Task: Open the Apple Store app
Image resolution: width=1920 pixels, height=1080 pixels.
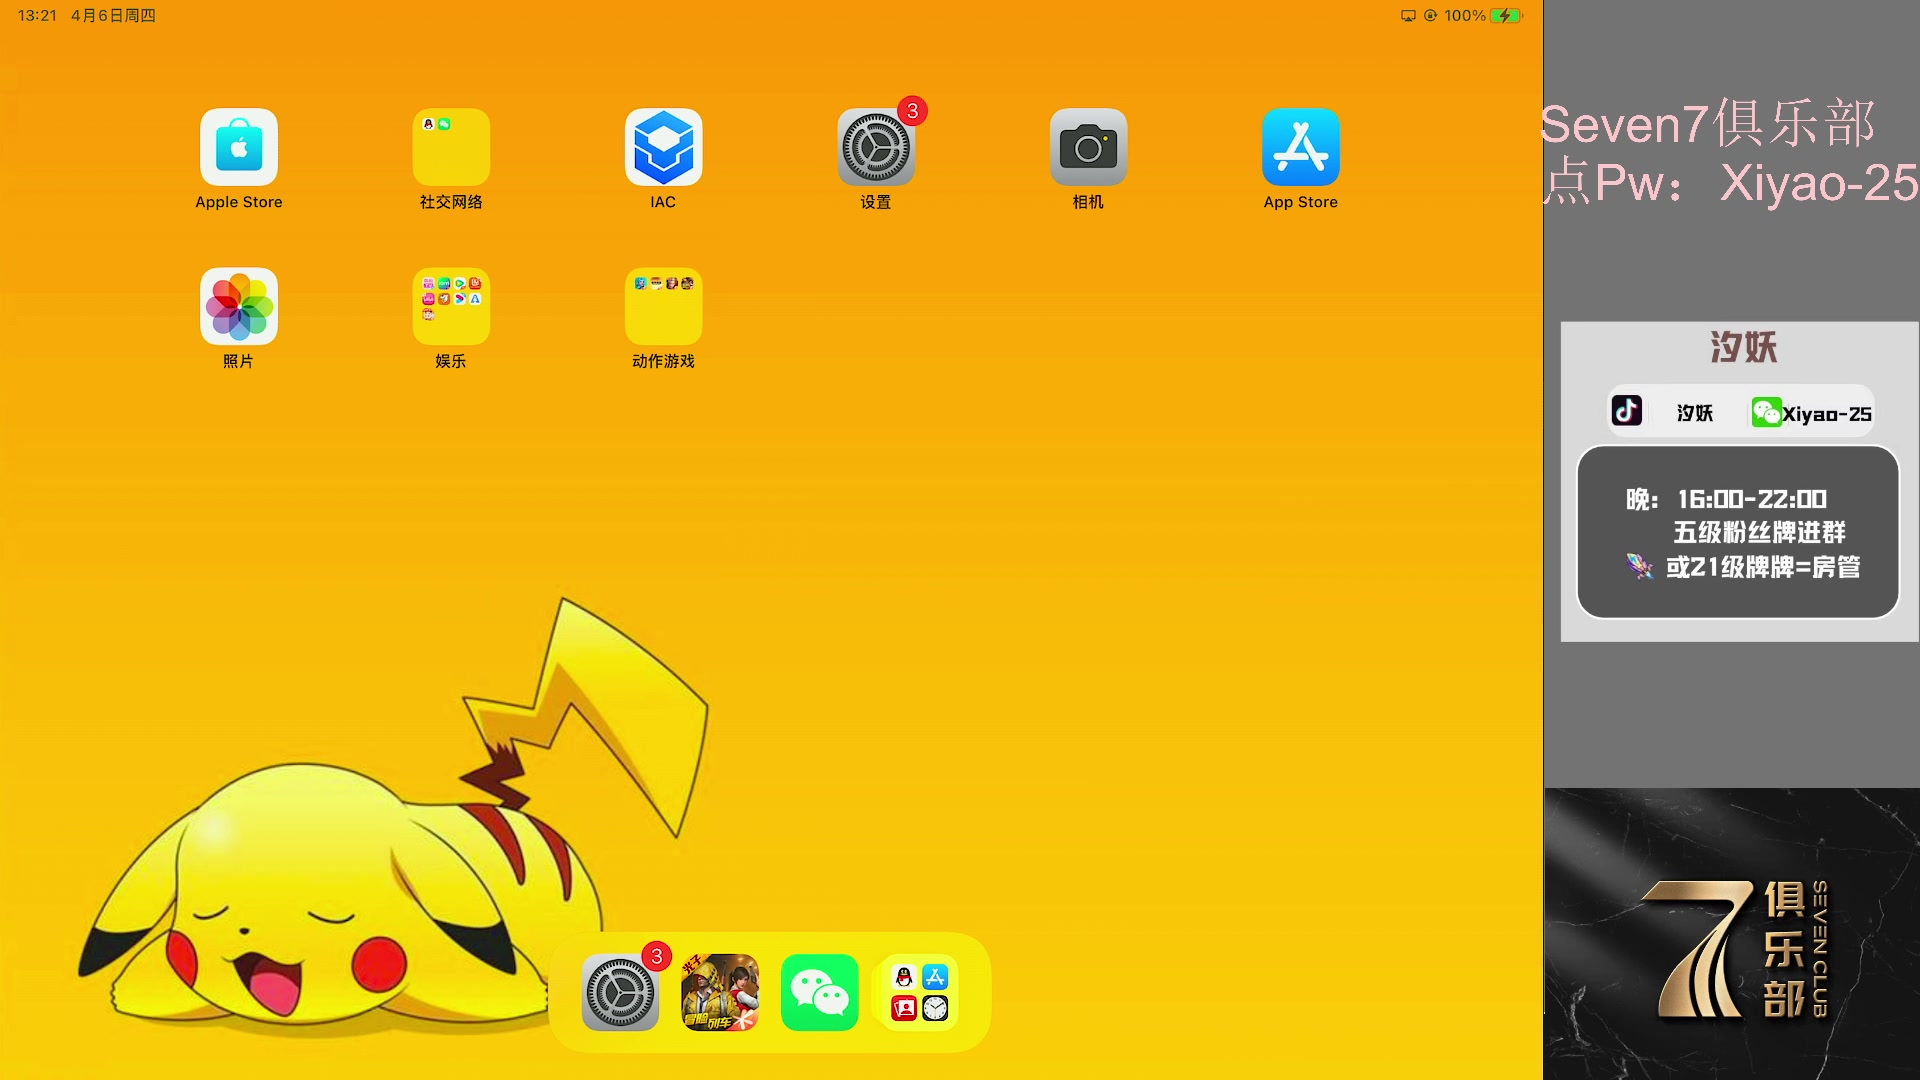Action: pyautogui.click(x=239, y=147)
